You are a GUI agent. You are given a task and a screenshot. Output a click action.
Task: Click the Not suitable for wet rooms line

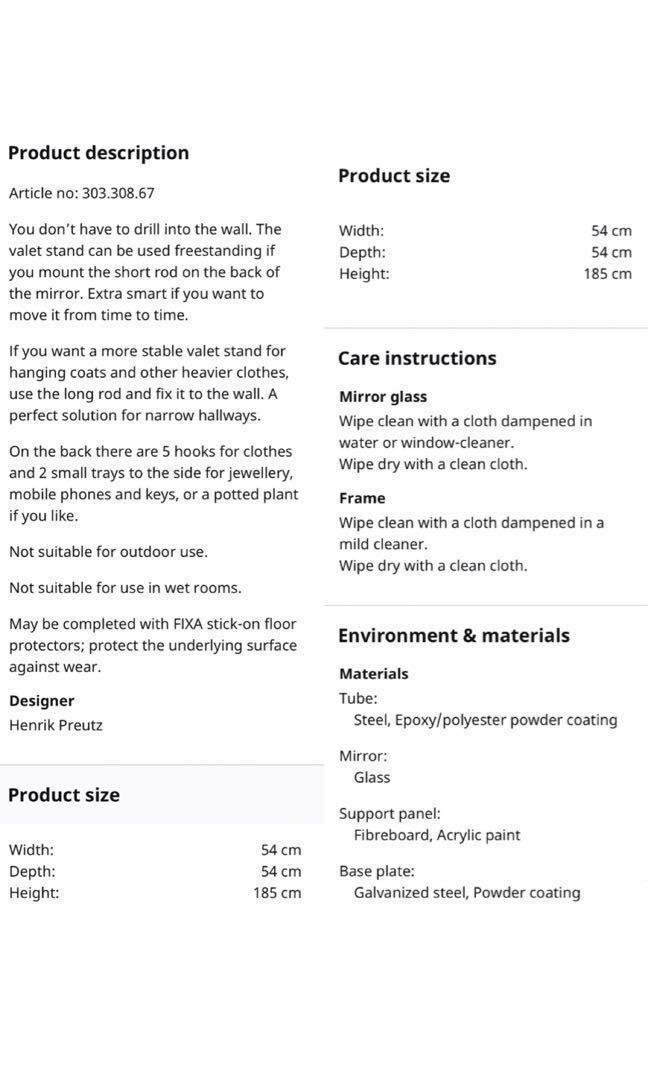click(x=125, y=588)
